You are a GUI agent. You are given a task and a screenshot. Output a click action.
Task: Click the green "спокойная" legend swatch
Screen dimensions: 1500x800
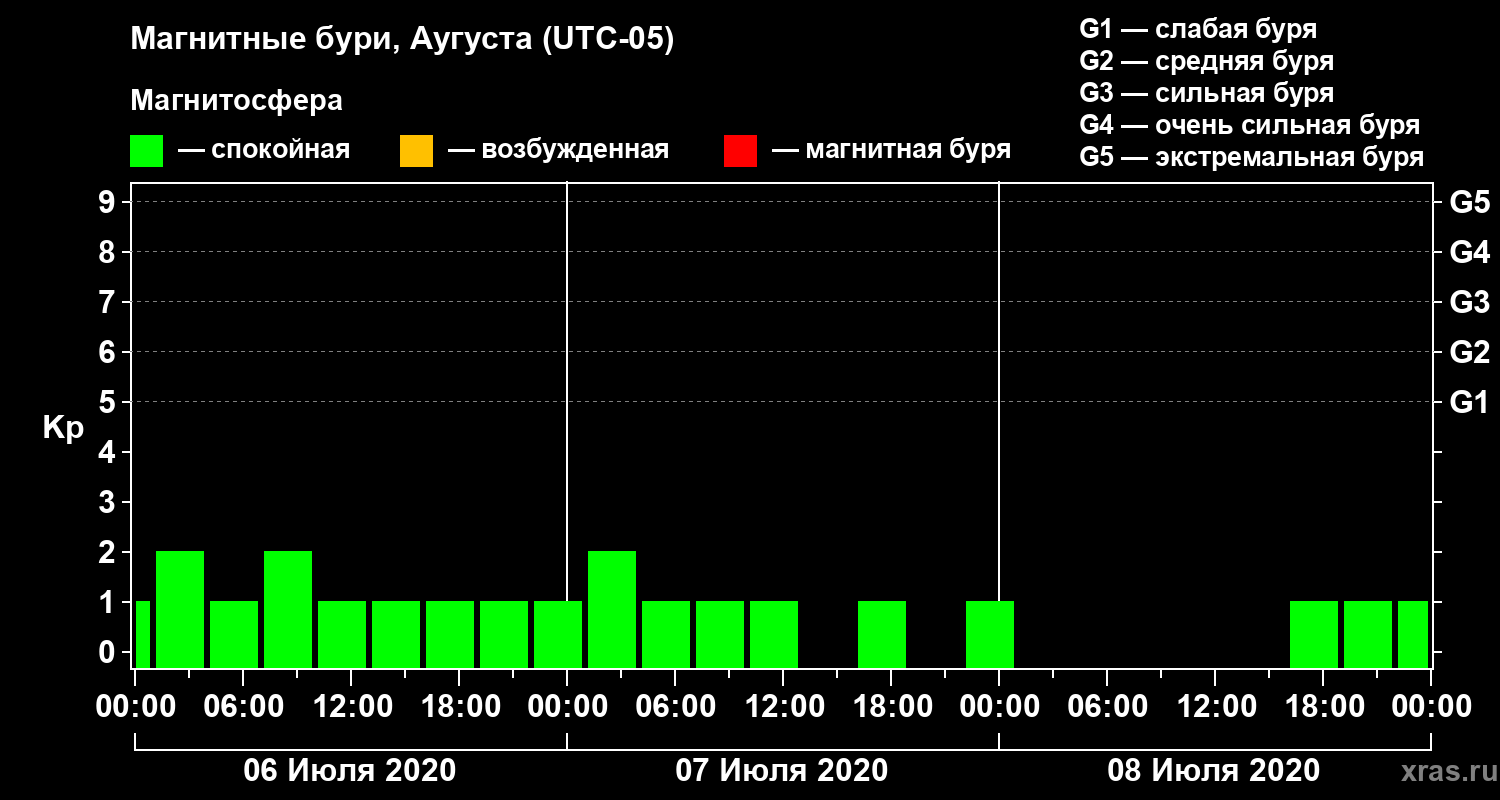click(147, 151)
